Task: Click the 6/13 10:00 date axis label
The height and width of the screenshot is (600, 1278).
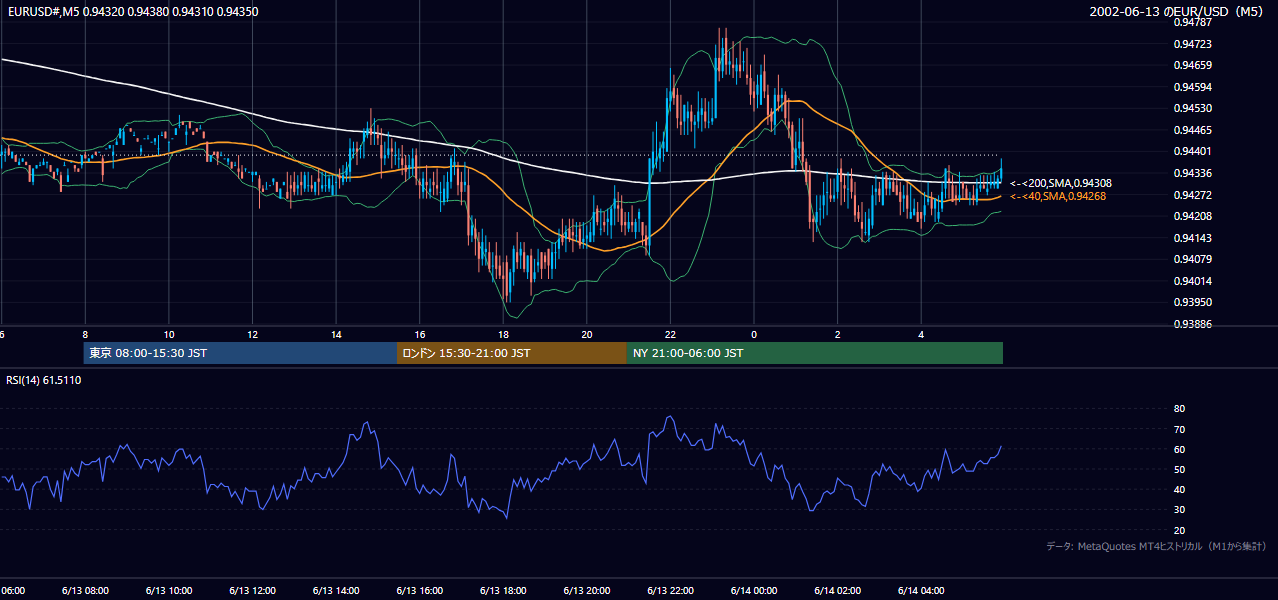Action: point(168,590)
